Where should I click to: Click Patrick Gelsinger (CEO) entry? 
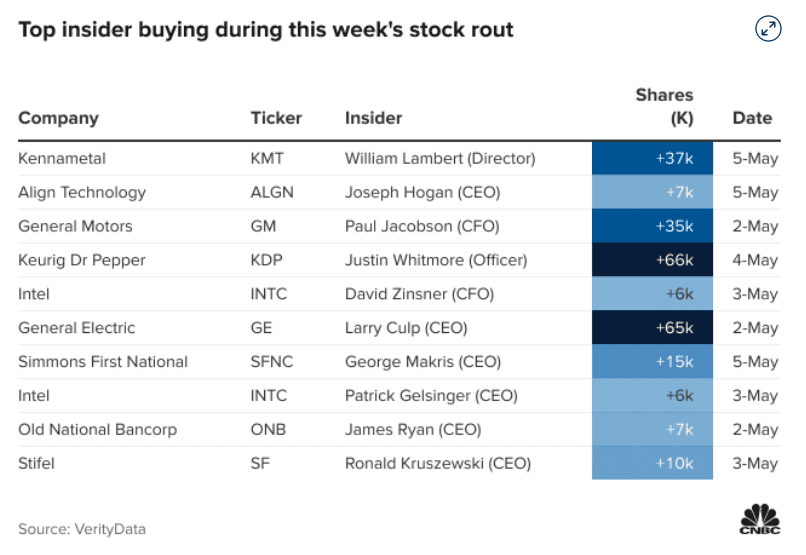(431, 396)
